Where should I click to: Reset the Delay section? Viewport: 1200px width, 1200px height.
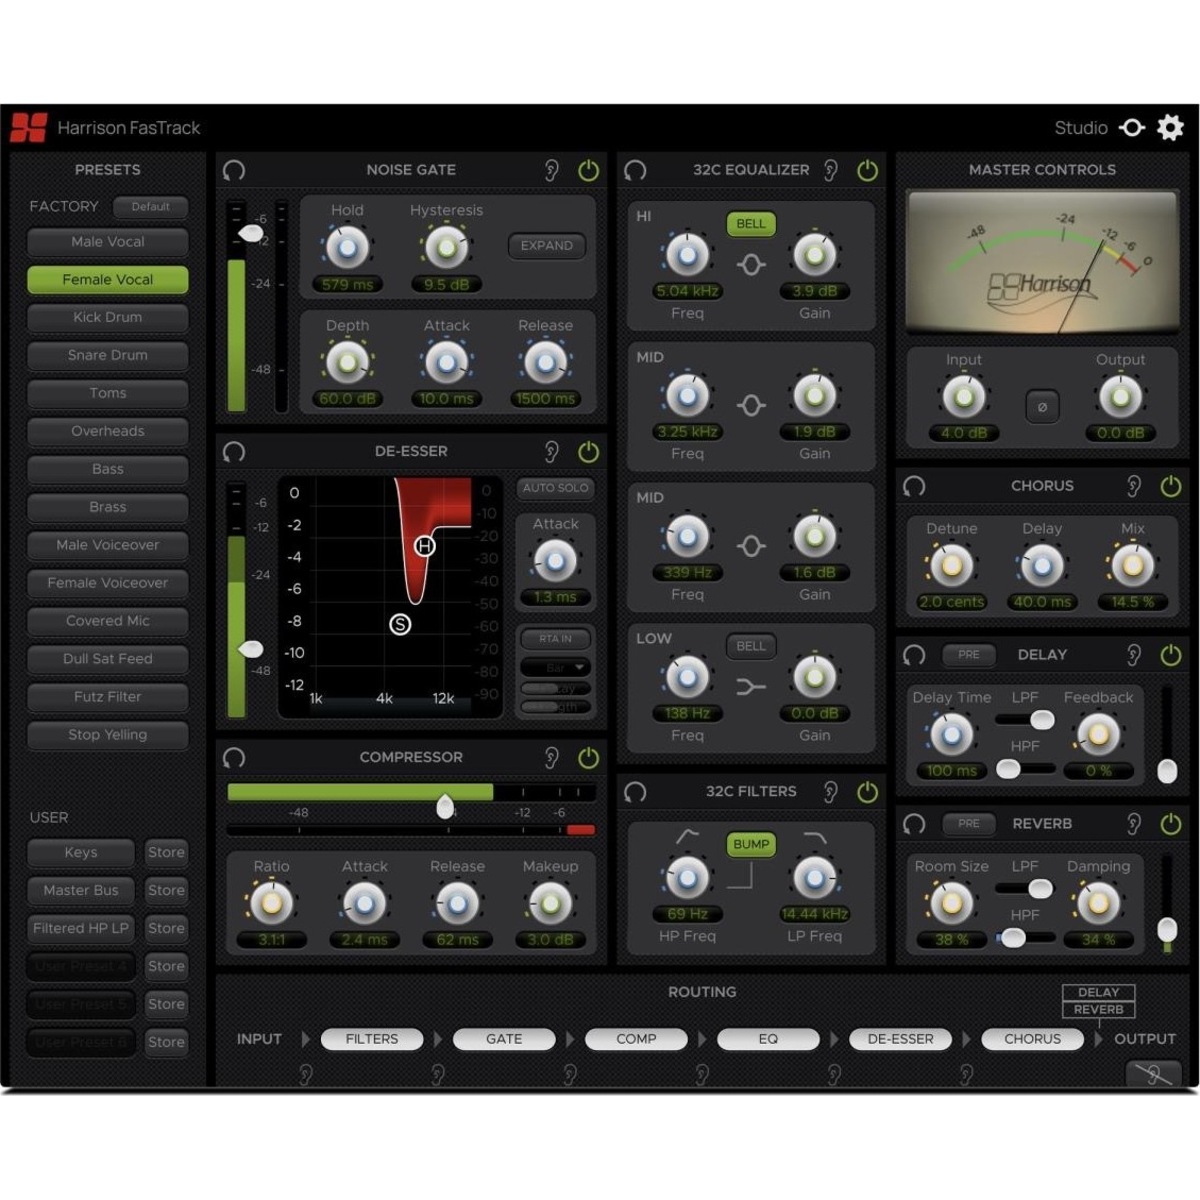pos(914,655)
